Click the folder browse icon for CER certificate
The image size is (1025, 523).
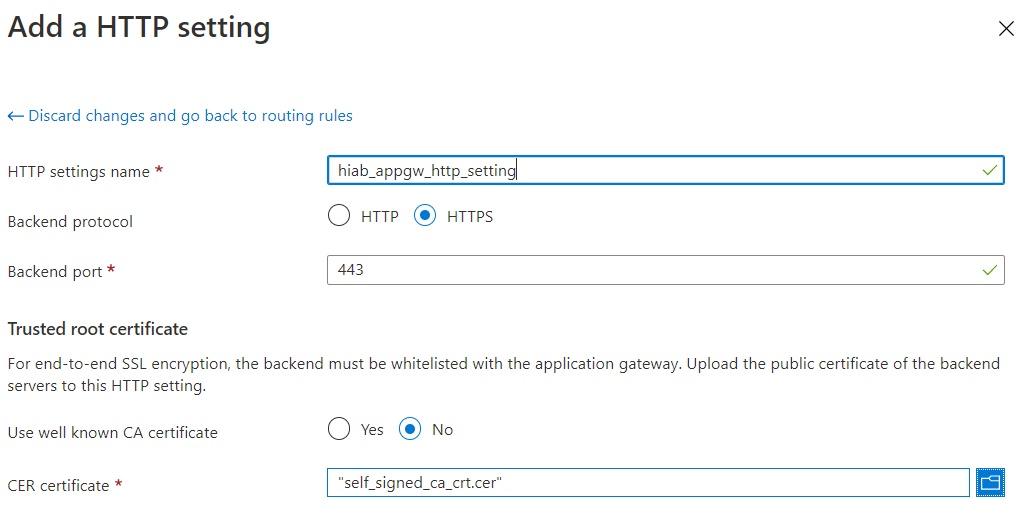click(990, 483)
